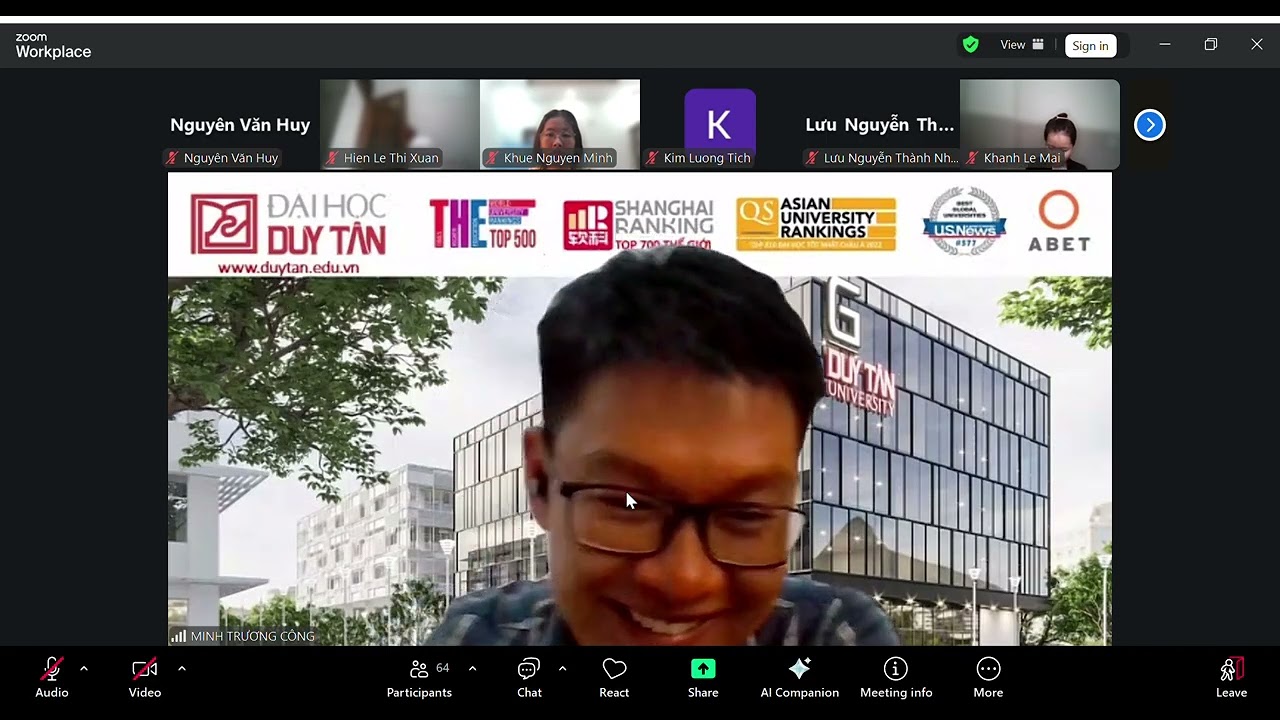Click muted mic icon beside Khanh Le Mai
The image size is (1280, 720).
coord(972,158)
